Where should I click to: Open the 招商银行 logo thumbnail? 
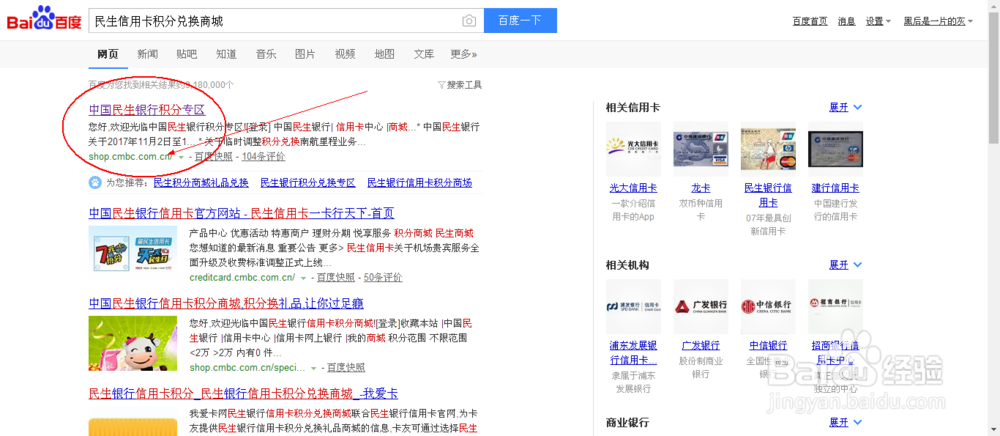pyautogui.click(x=835, y=307)
